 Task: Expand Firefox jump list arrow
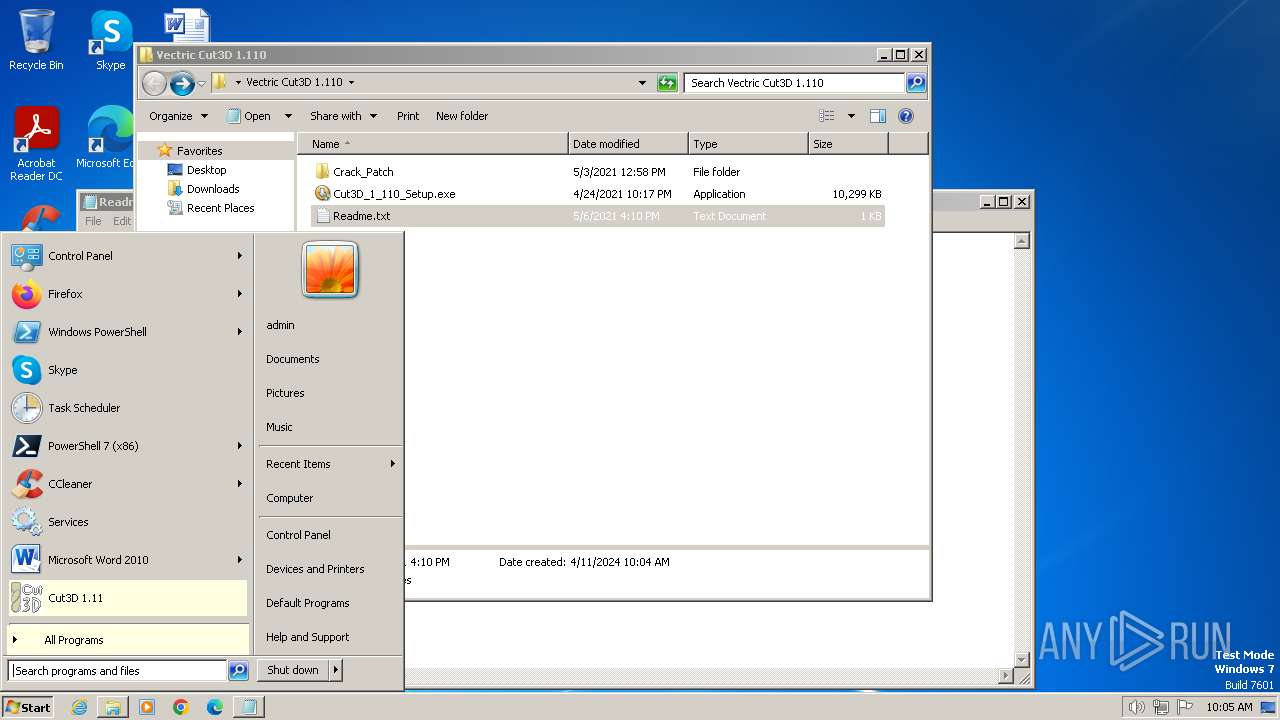click(x=240, y=294)
